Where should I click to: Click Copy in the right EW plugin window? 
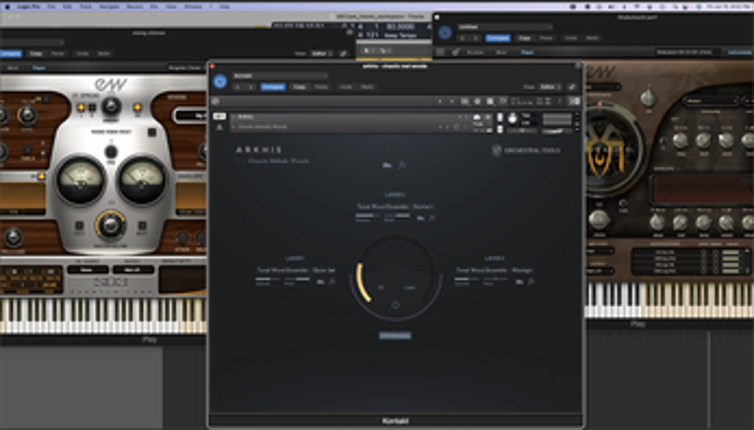click(x=524, y=38)
